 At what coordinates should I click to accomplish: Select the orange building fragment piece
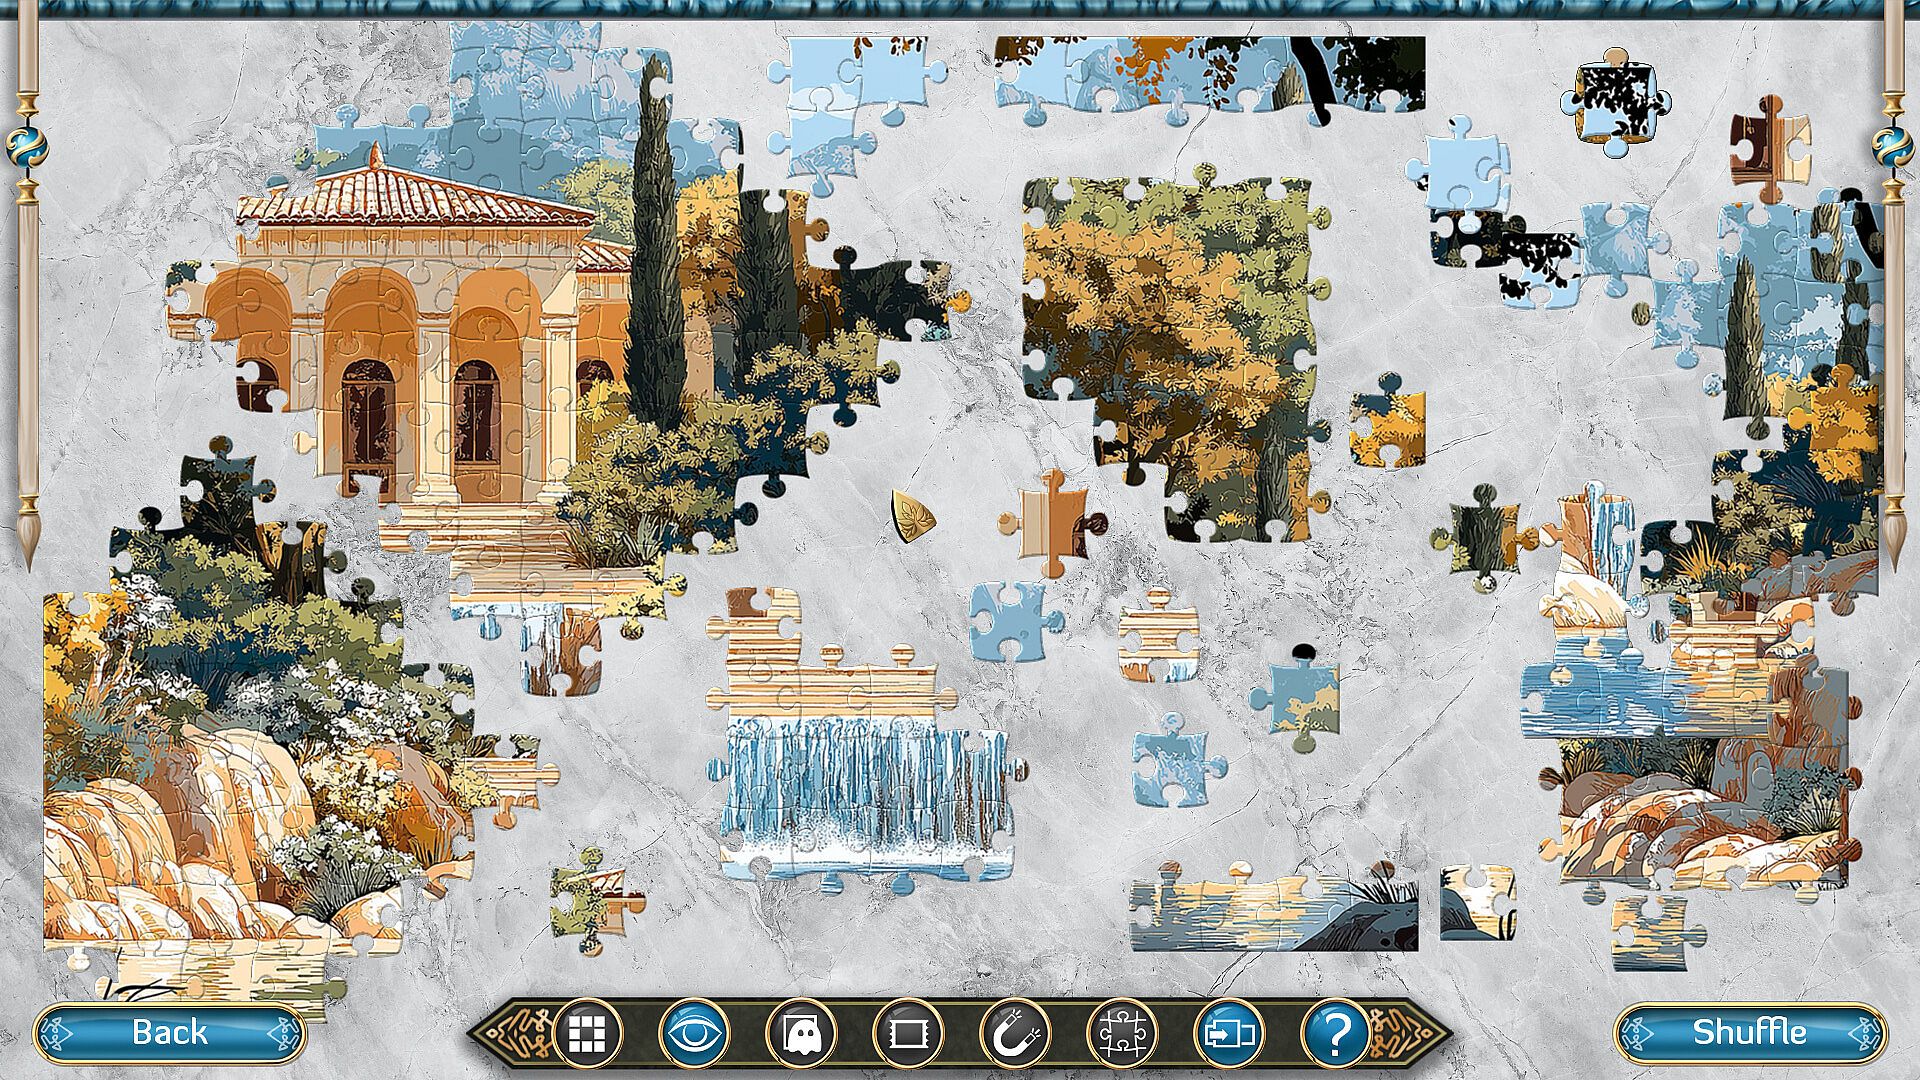coord(1052,522)
